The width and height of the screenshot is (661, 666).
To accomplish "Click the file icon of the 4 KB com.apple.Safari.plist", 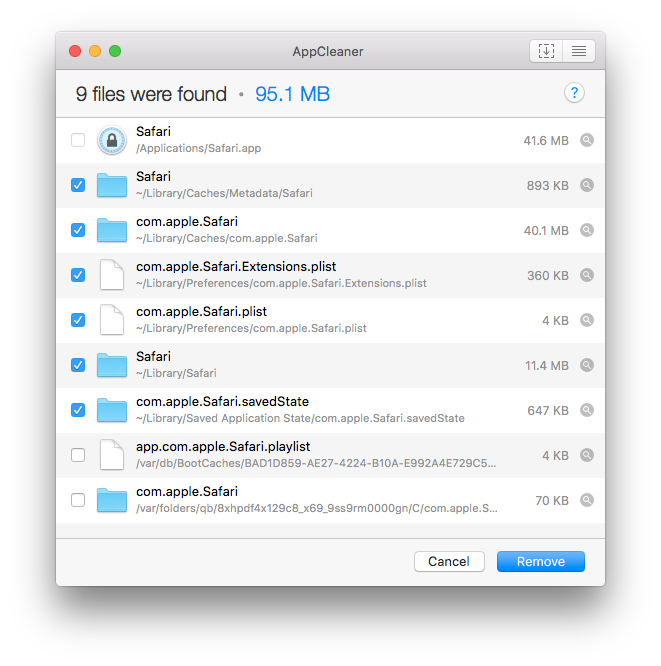I will pos(112,320).
